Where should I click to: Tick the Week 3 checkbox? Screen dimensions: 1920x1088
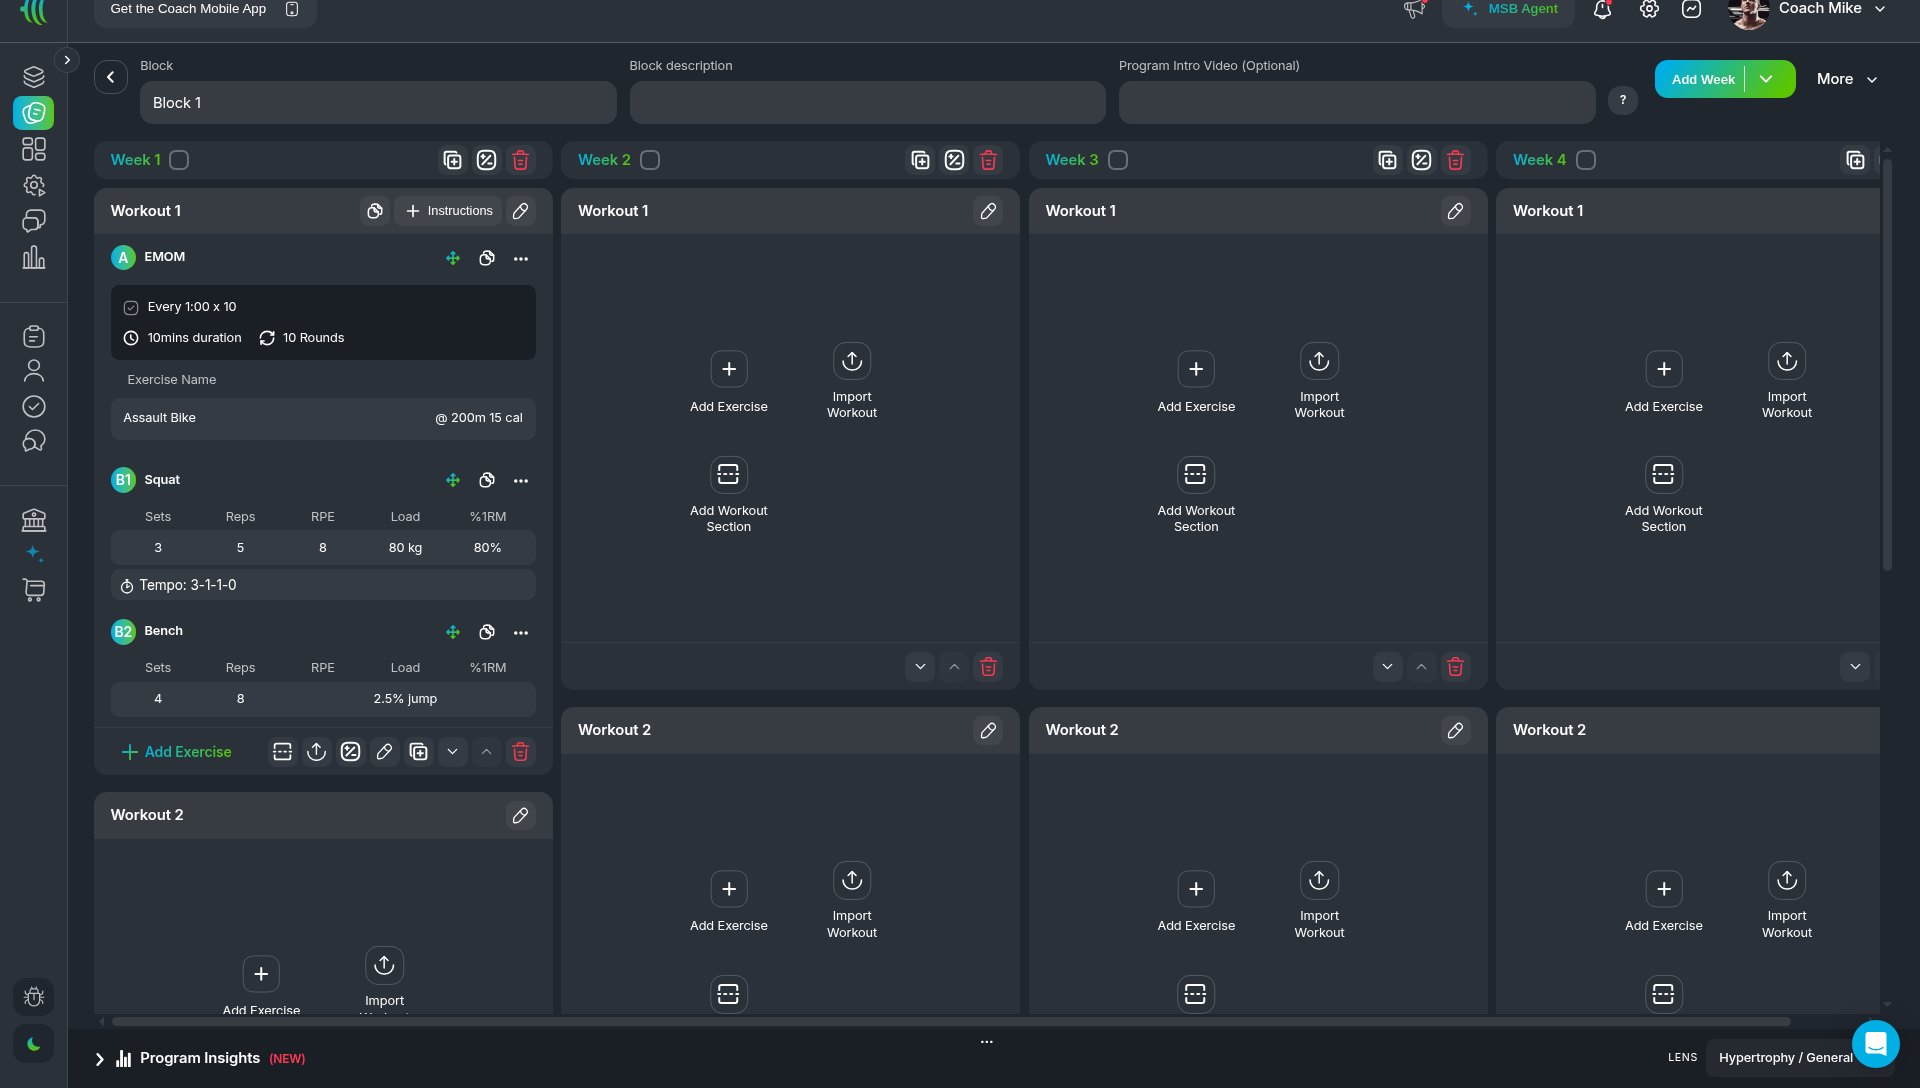coord(1118,160)
